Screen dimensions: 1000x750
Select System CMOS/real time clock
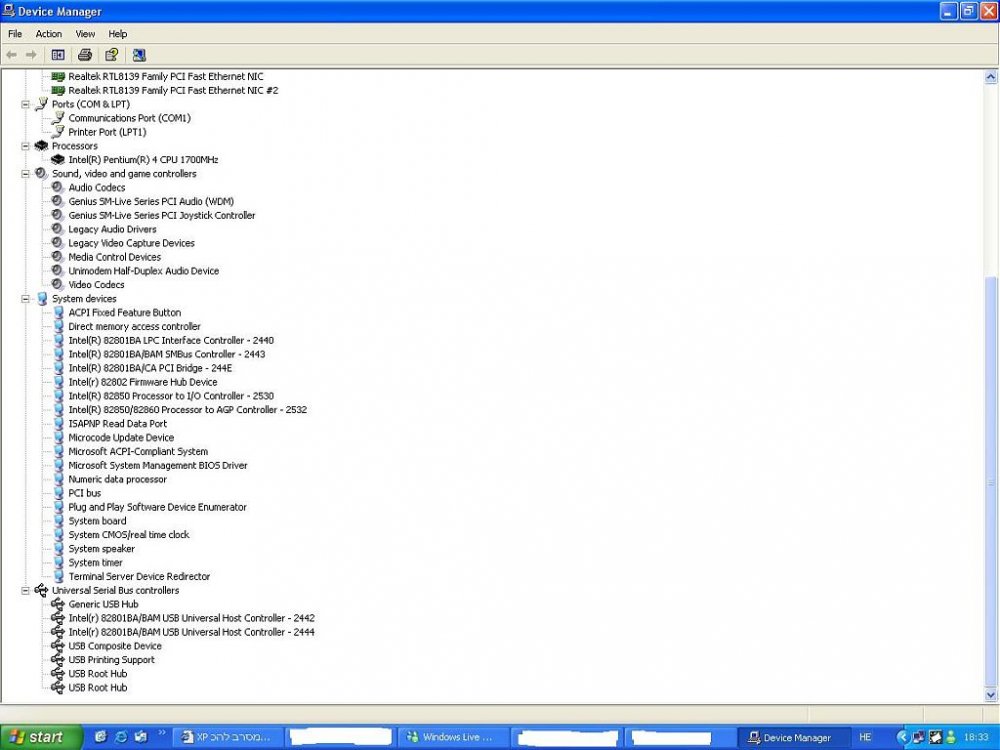pos(129,535)
